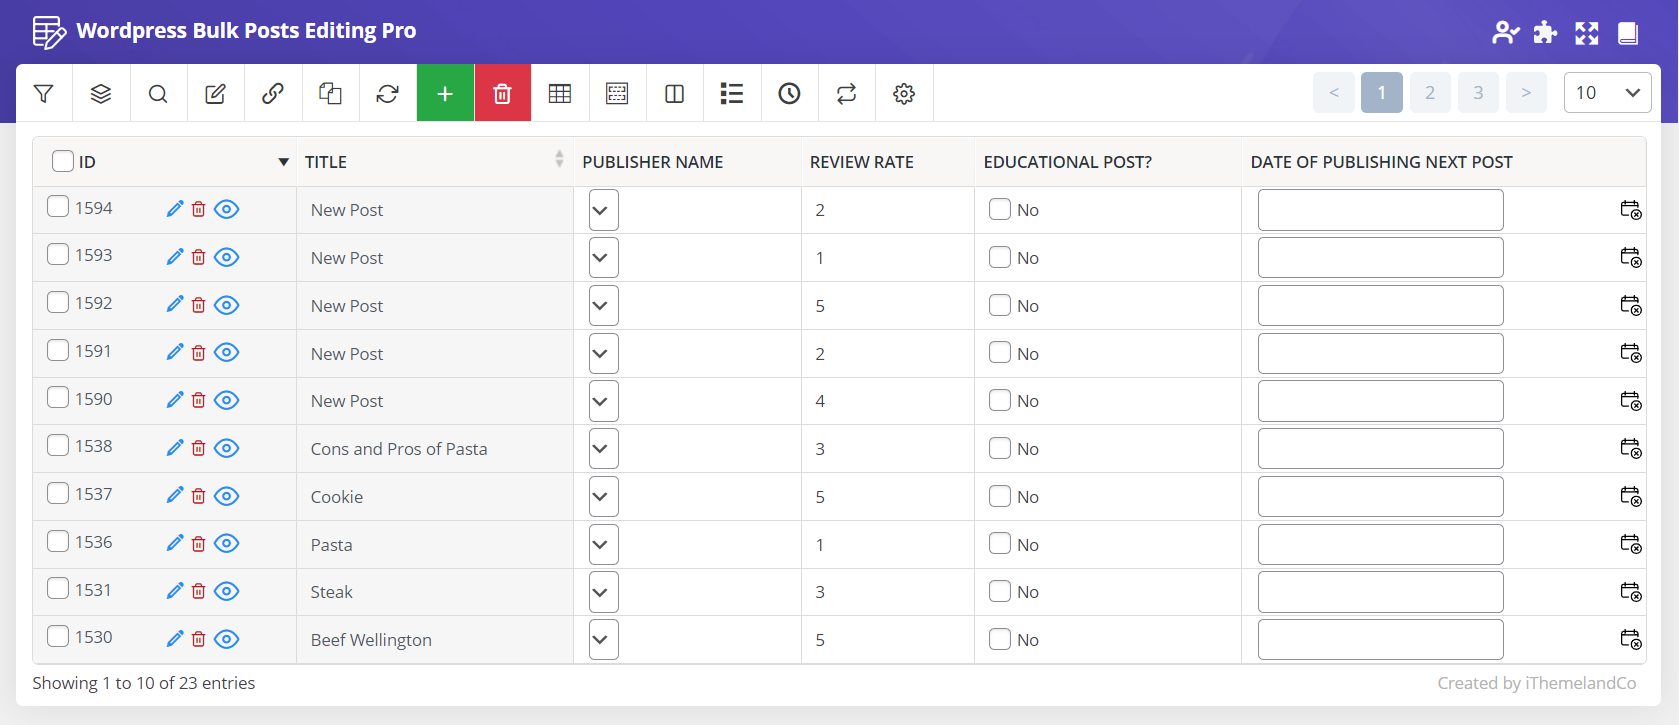
Task: Add a new post with green plus
Action: [445, 93]
